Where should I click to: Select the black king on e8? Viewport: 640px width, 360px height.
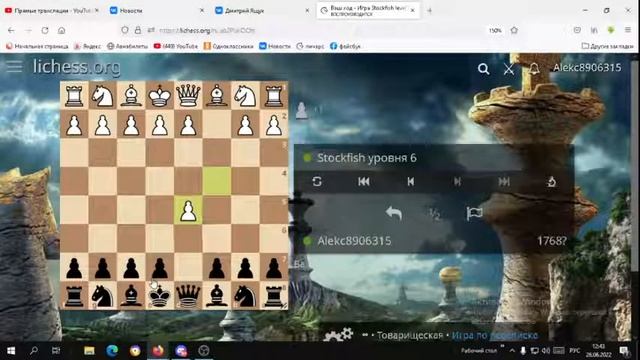pyautogui.click(x=160, y=296)
